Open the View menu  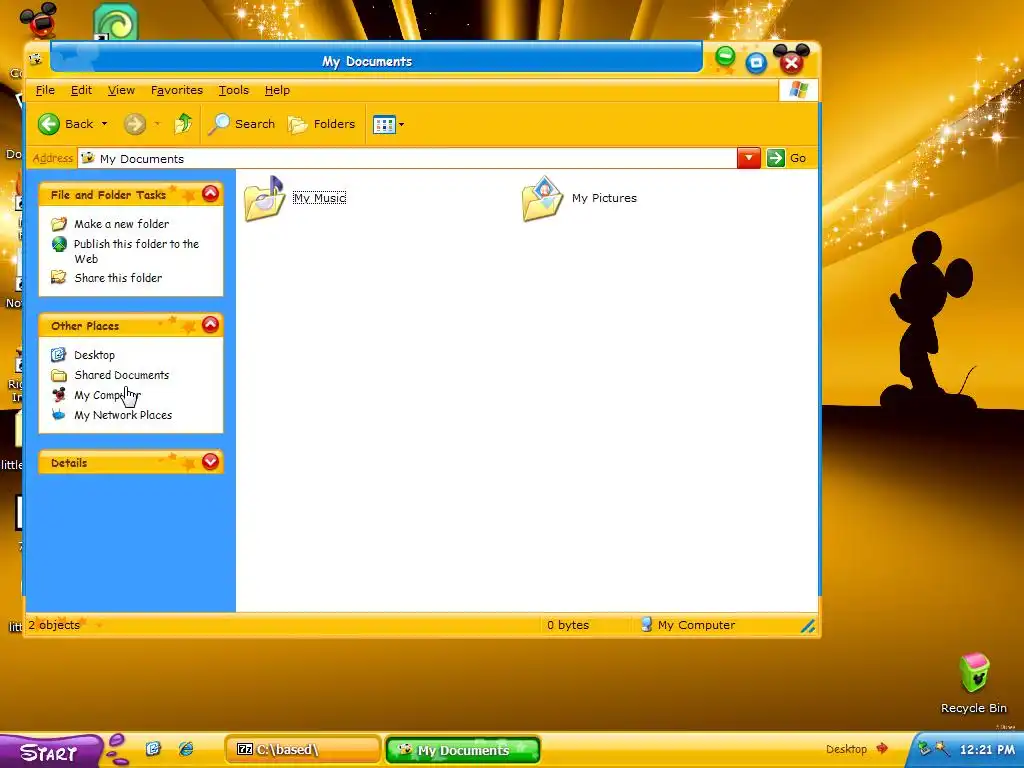tap(121, 90)
